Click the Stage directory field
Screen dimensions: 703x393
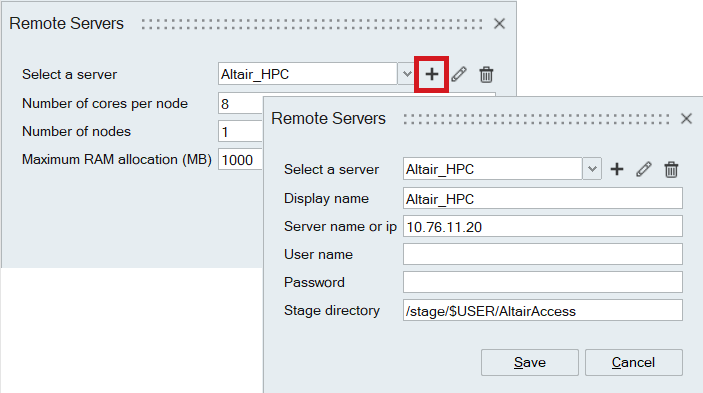(x=542, y=310)
